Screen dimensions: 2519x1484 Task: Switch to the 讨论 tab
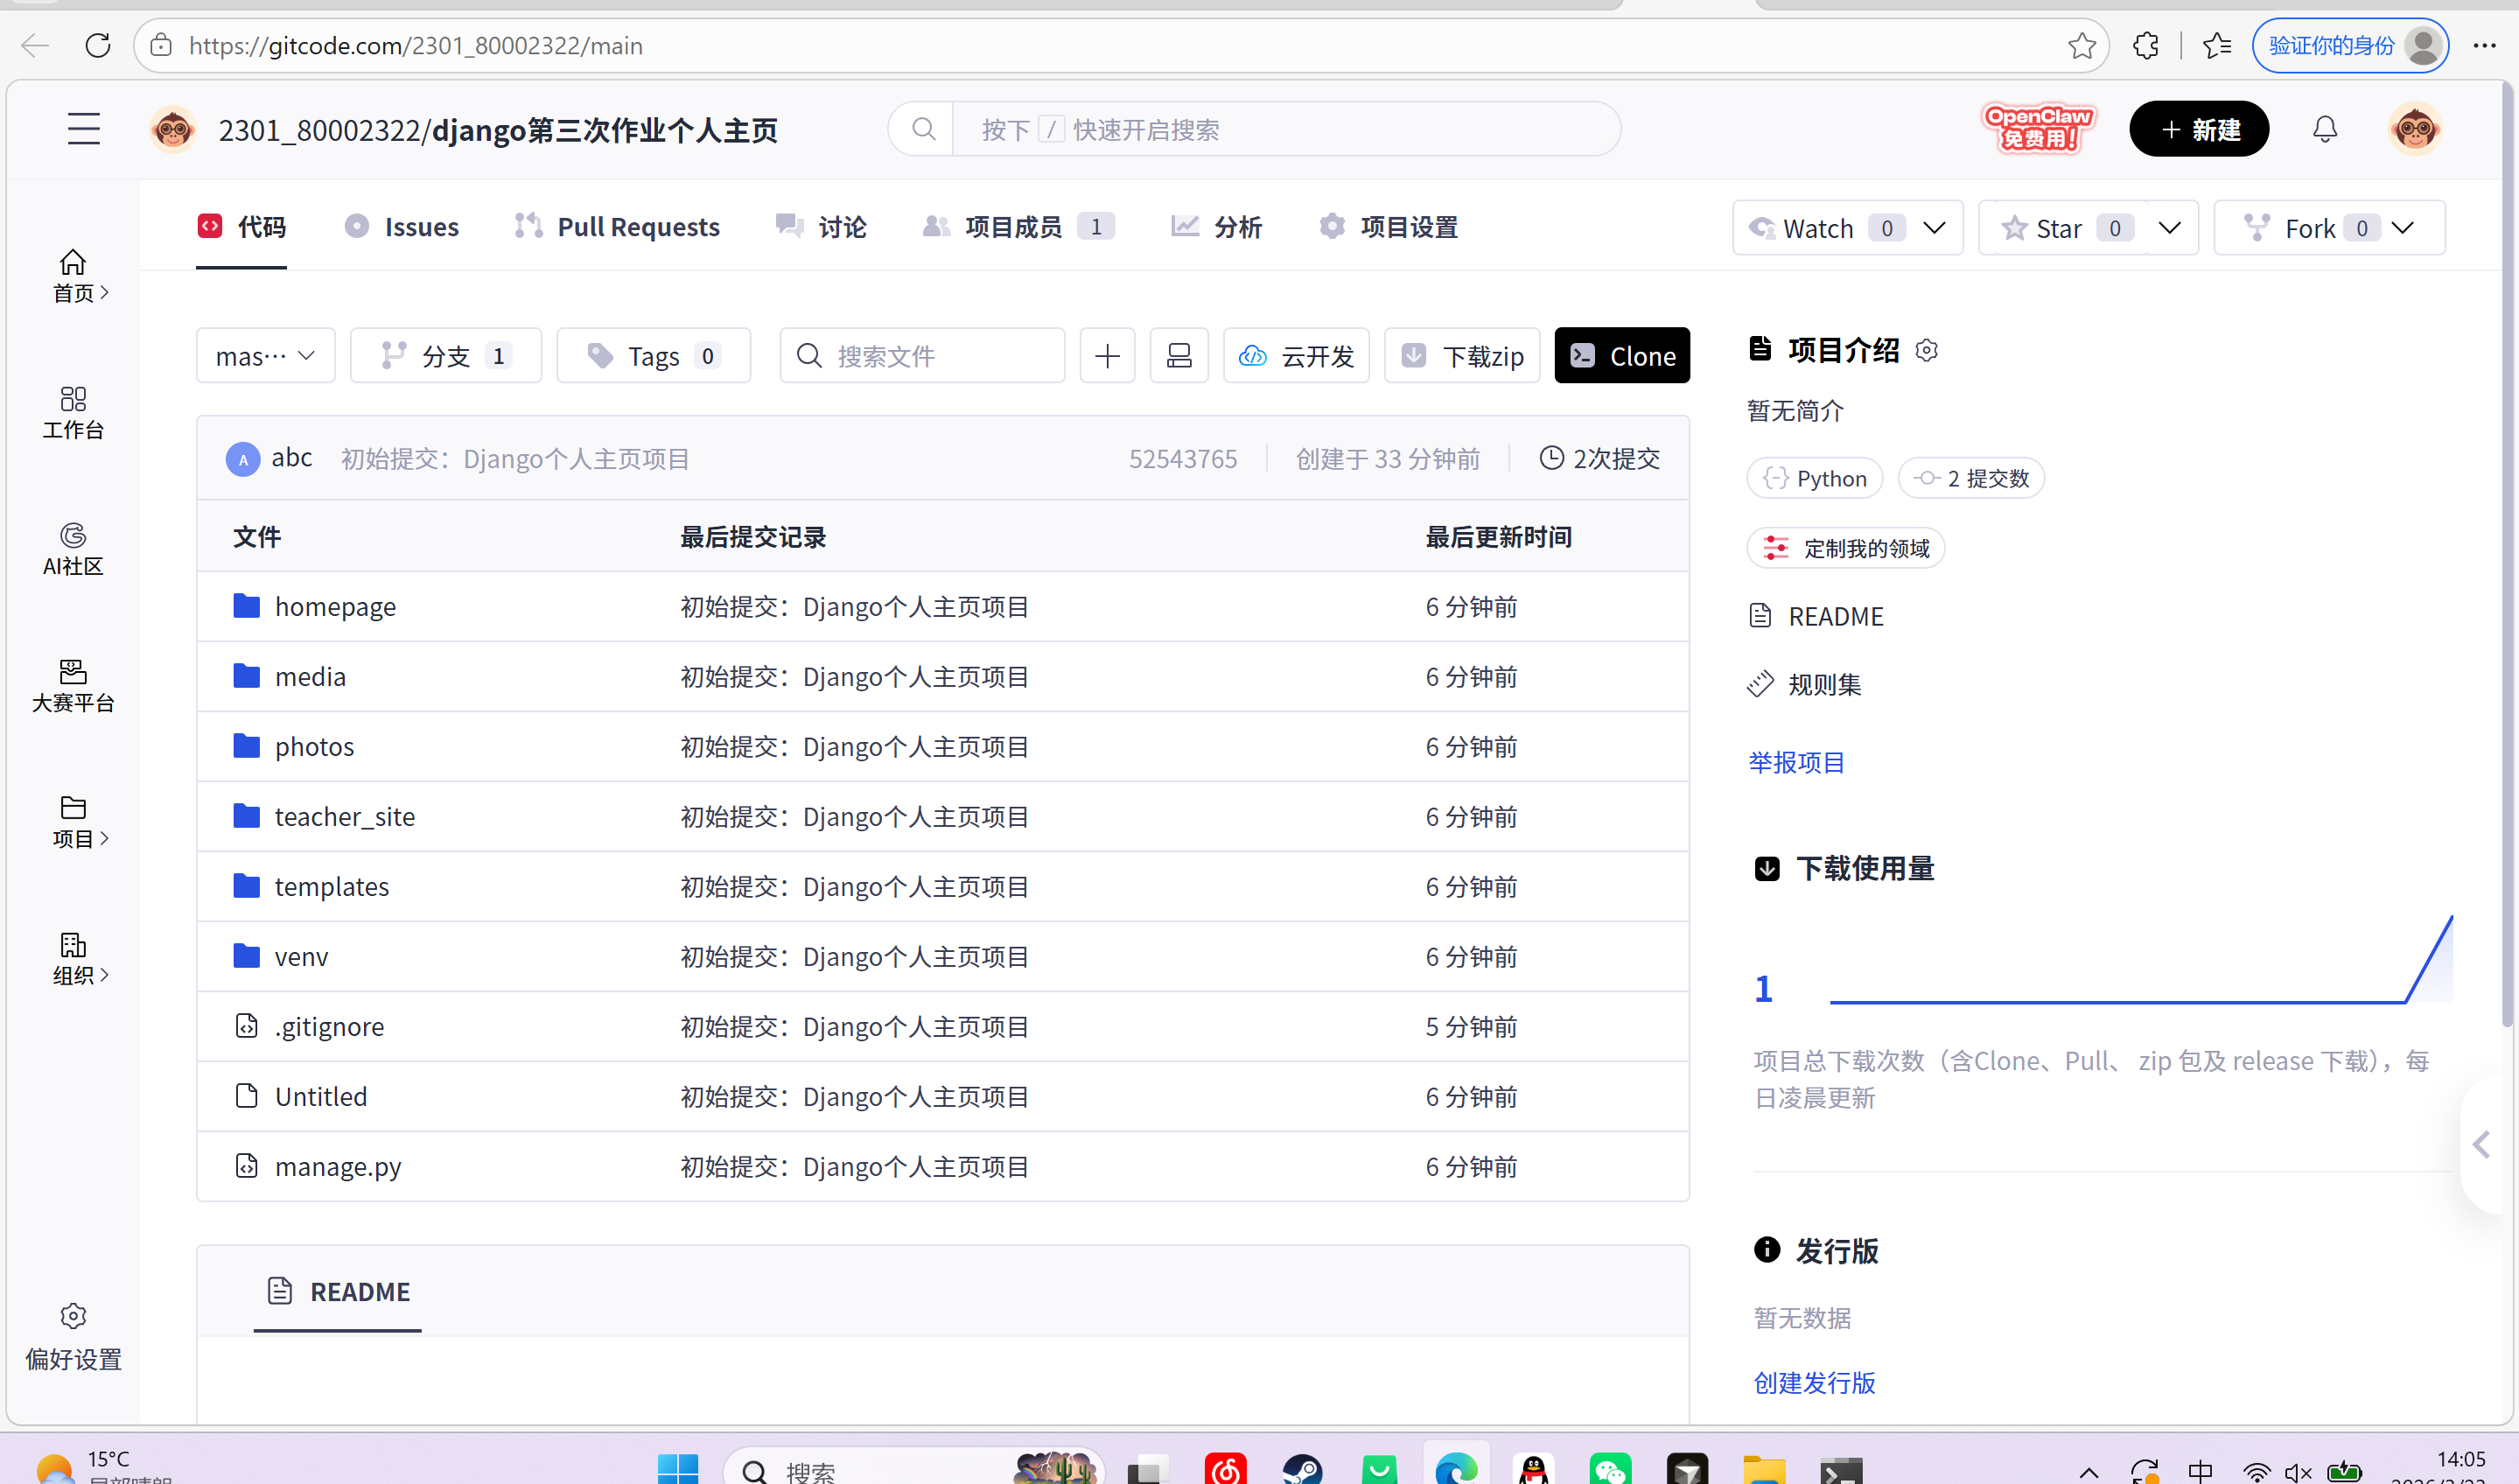point(821,227)
